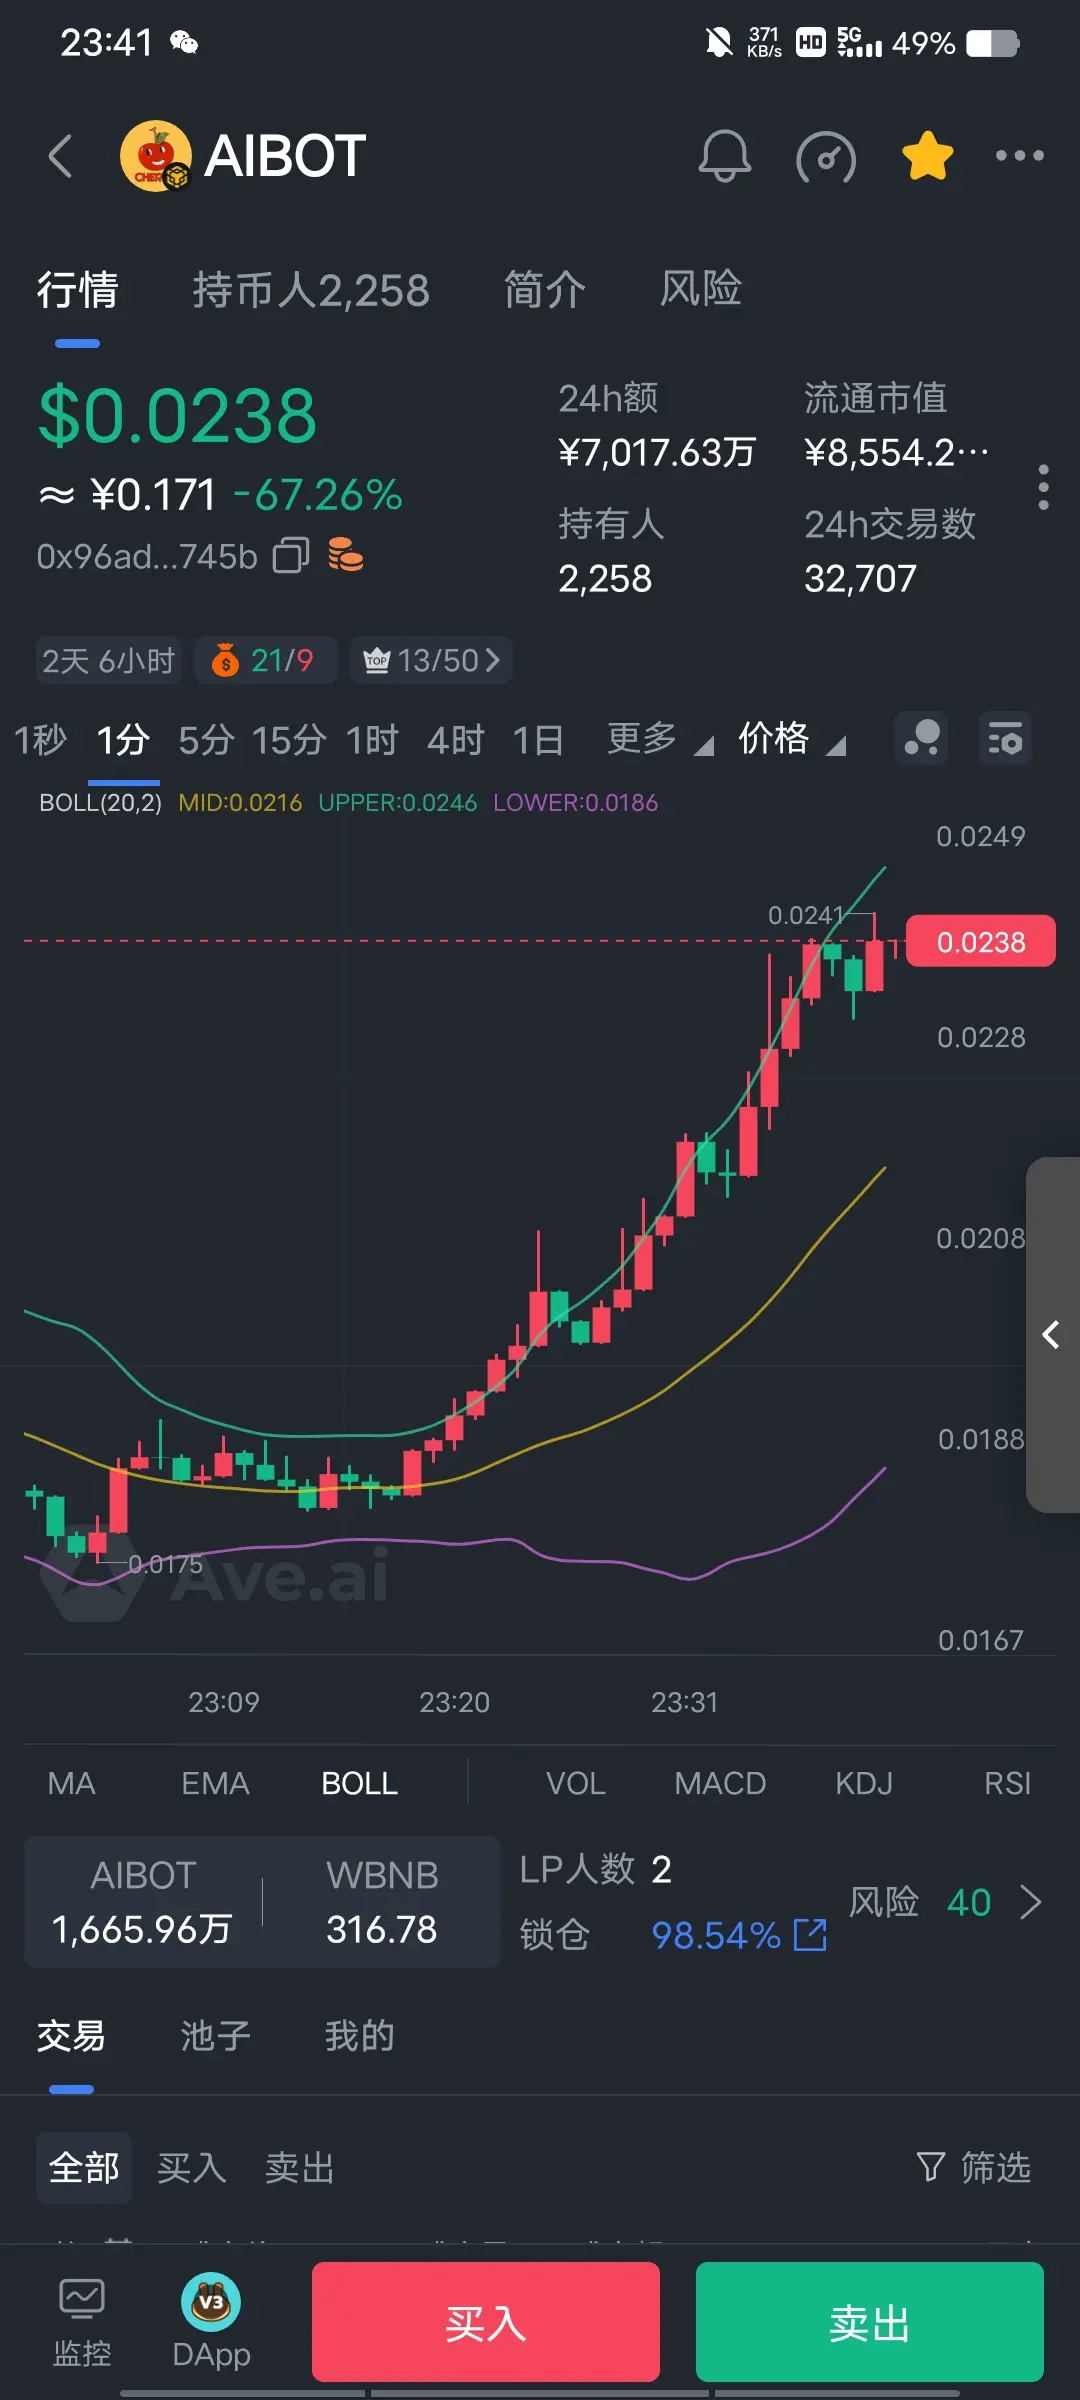The width and height of the screenshot is (1080, 2400).
Task: Select the 5分 timeframe
Action: [x=206, y=740]
